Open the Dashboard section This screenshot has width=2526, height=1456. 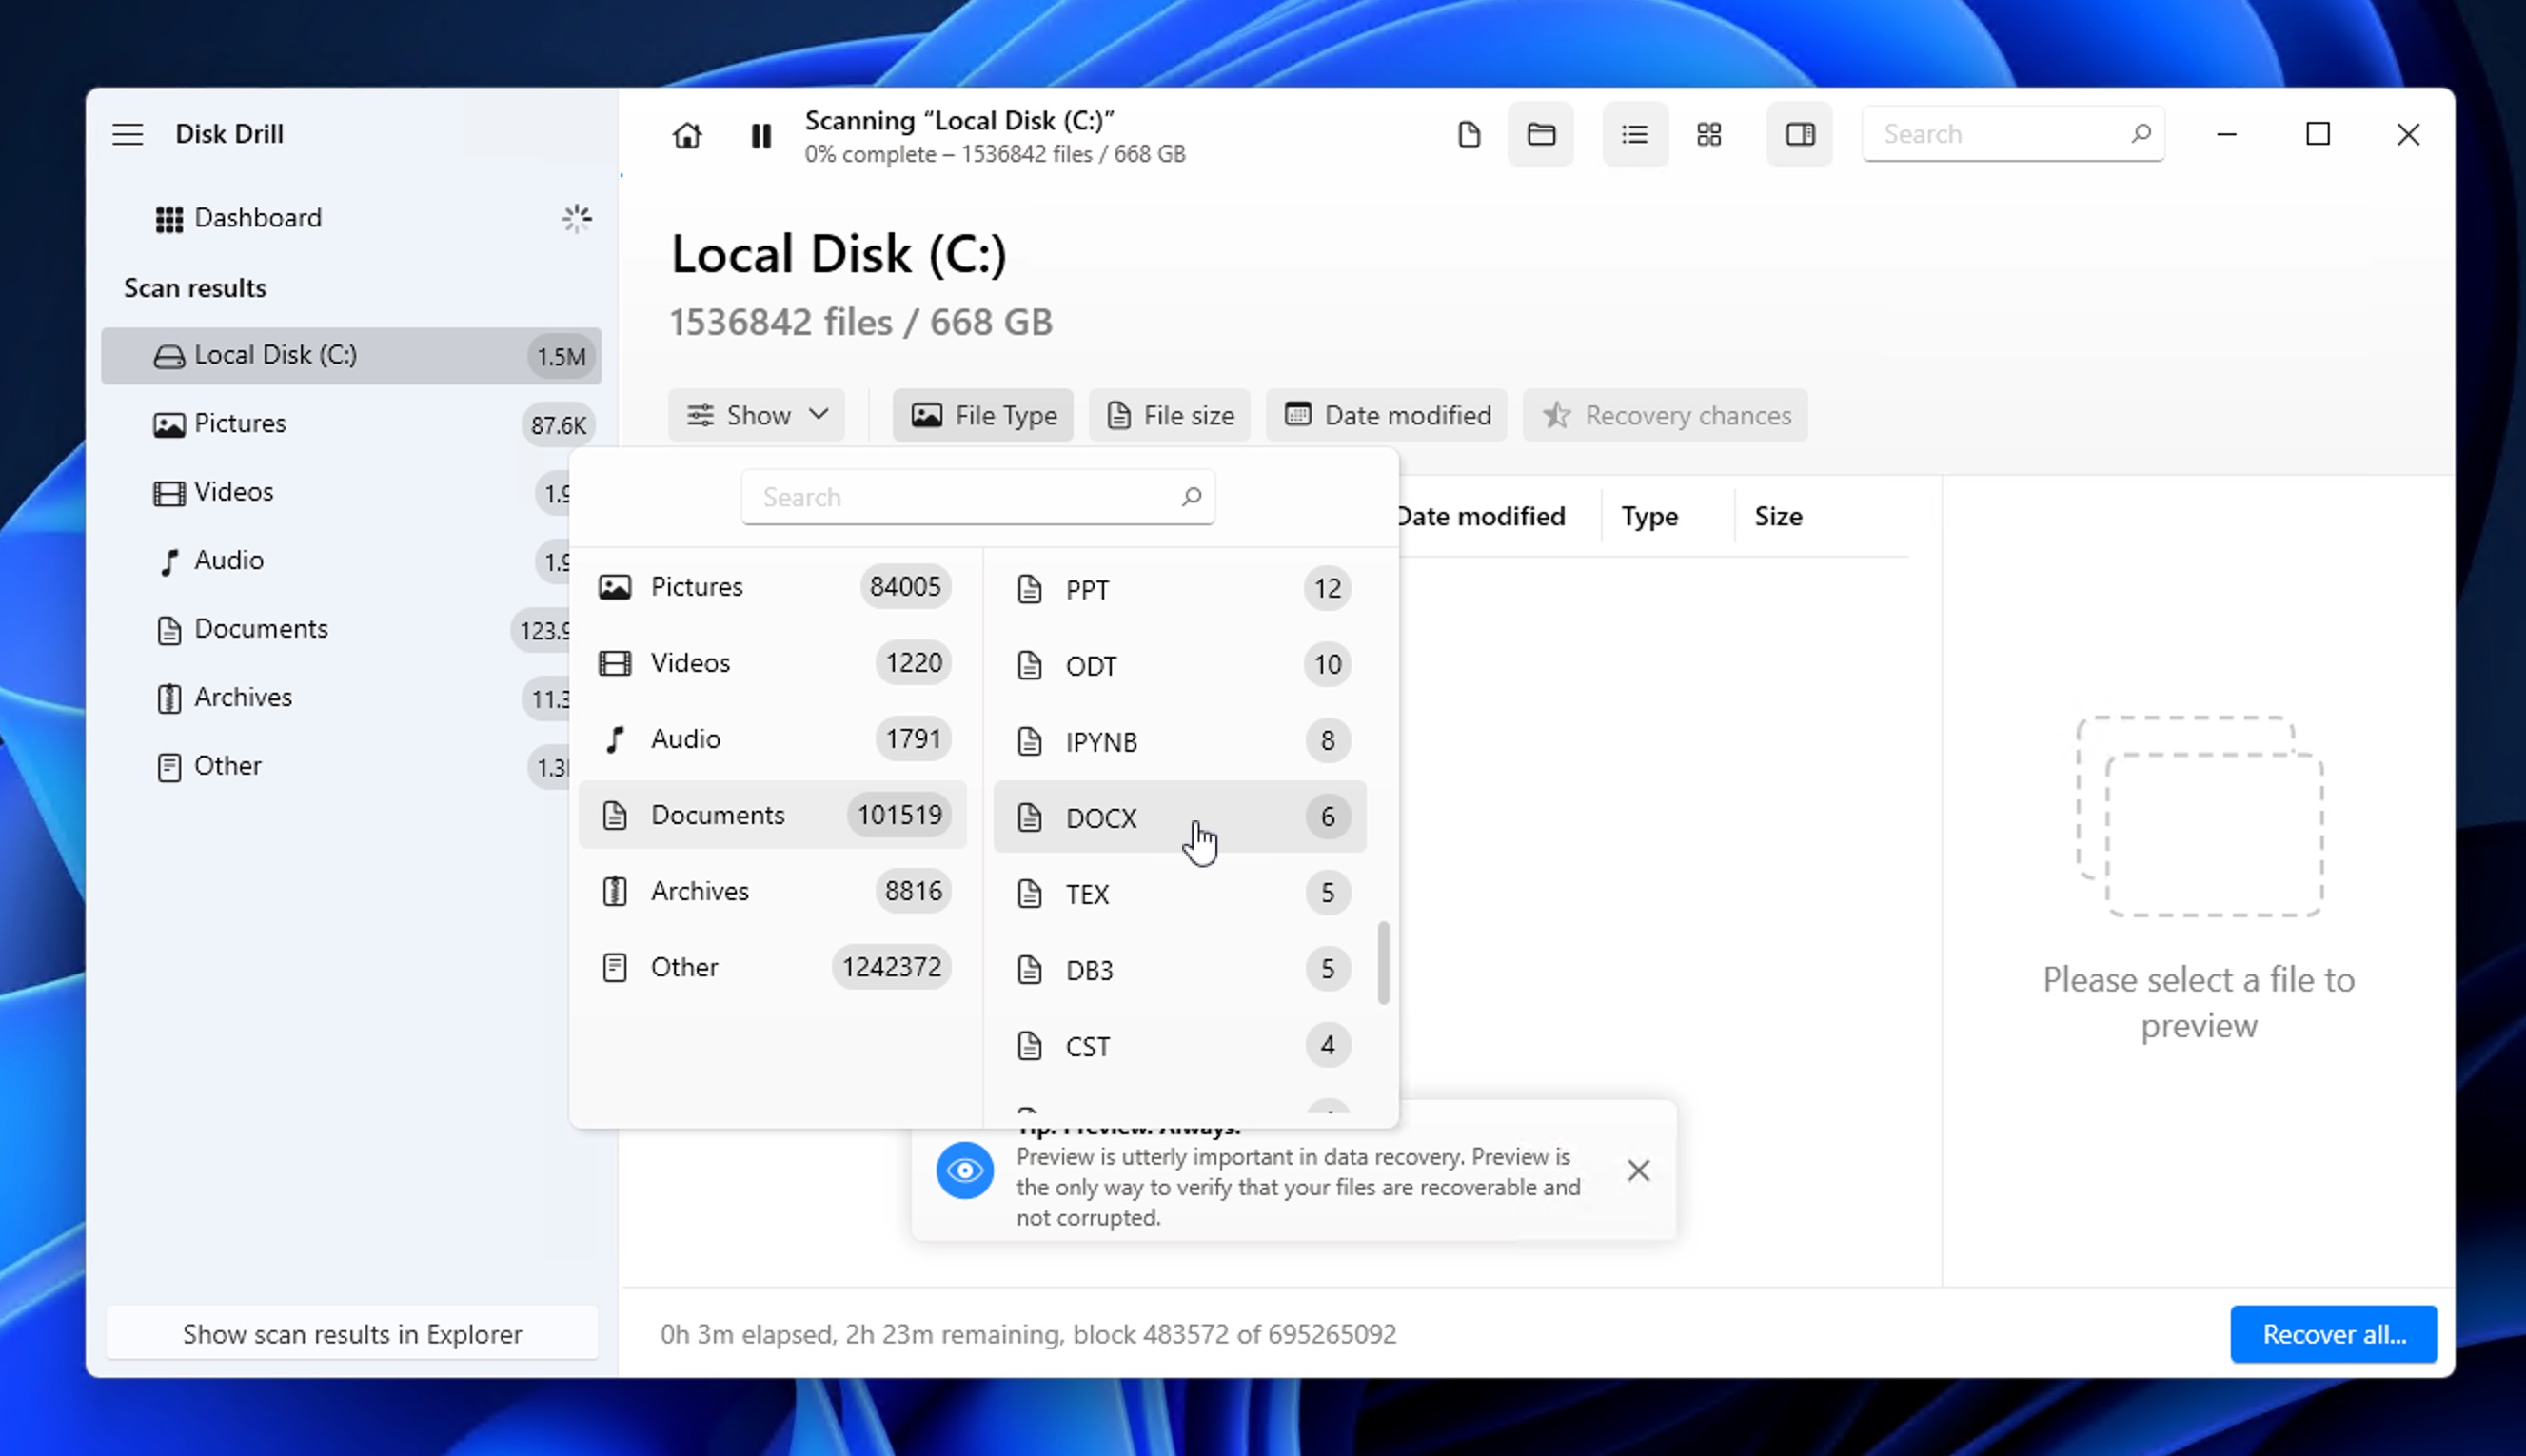pyautogui.click(x=258, y=218)
